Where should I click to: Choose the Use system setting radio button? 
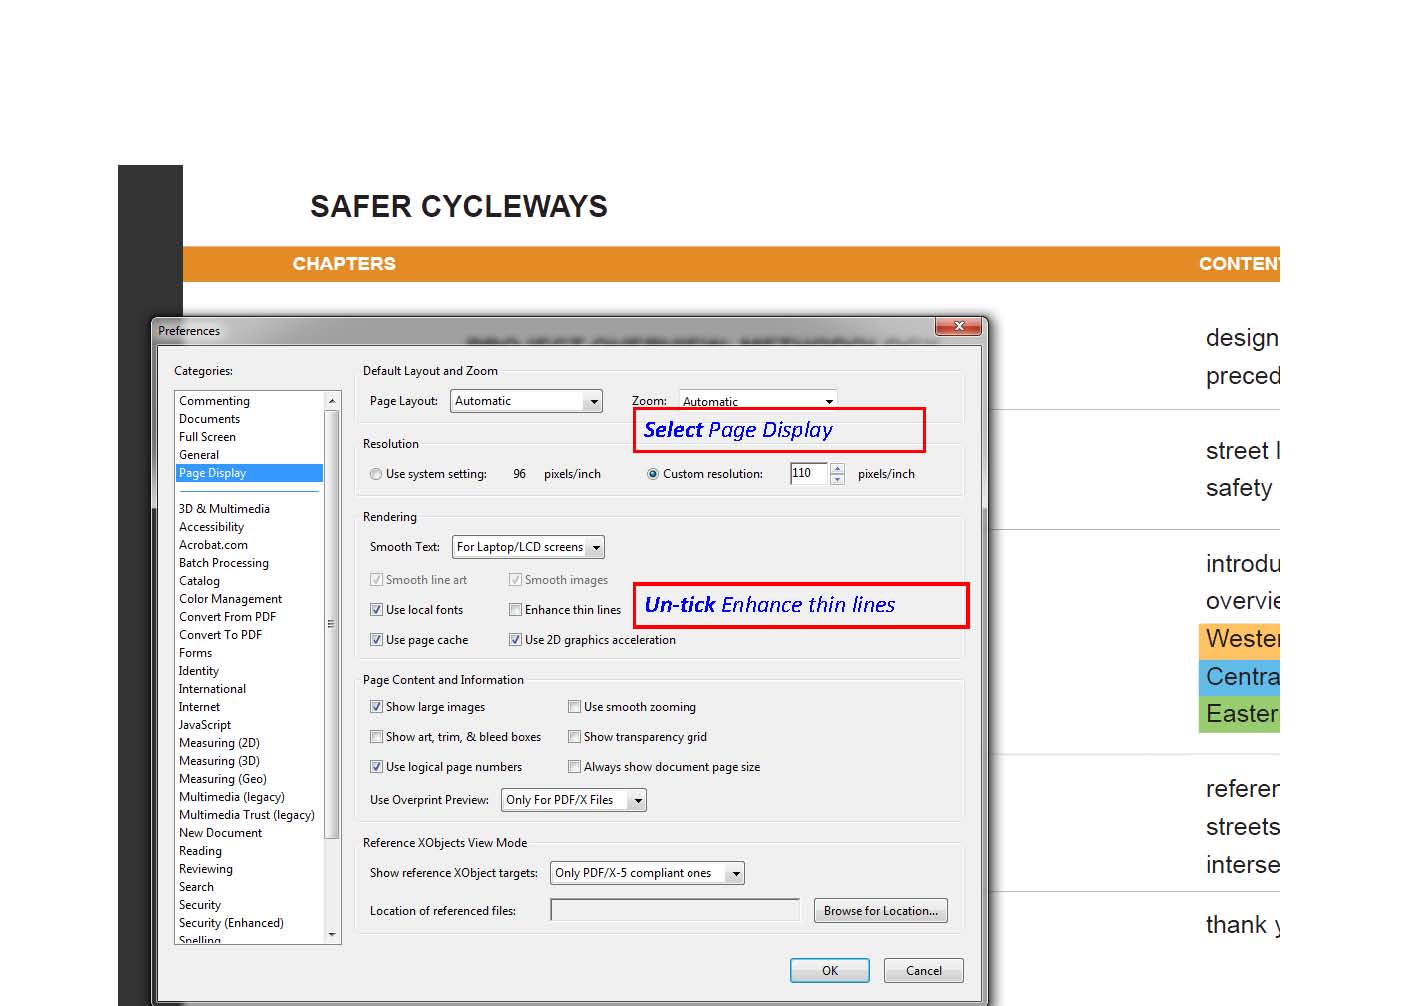pyautogui.click(x=376, y=474)
